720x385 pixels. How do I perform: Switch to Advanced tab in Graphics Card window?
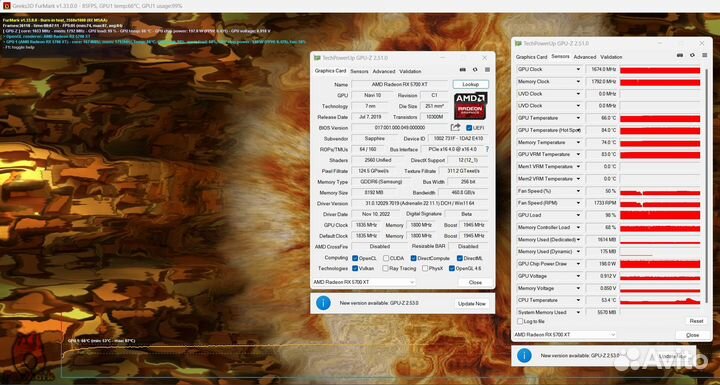pyautogui.click(x=383, y=71)
